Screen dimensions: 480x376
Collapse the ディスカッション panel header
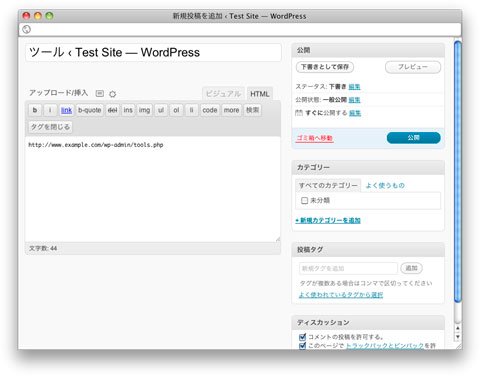pyautogui.click(x=368, y=322)
